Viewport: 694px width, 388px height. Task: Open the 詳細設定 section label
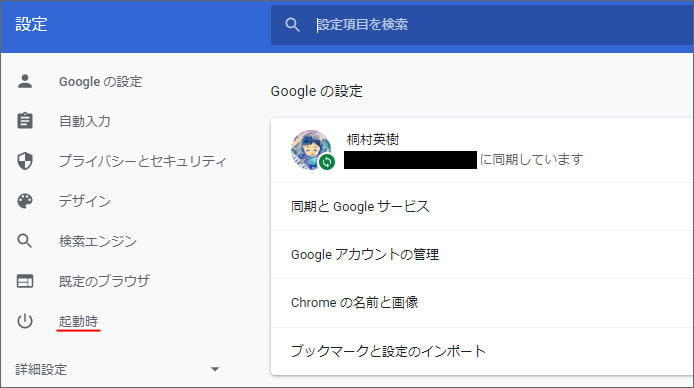click(x=41, y=369)
